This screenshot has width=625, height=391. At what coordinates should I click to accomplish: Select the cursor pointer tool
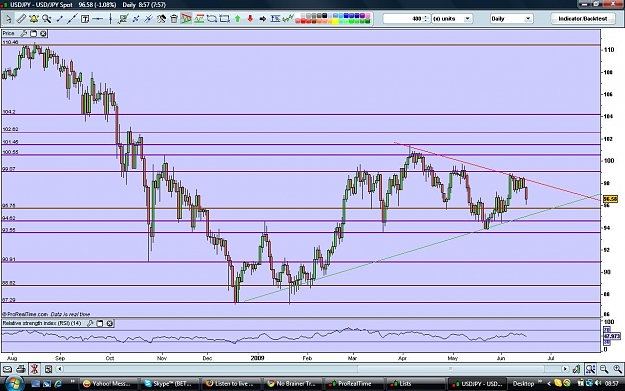(x=8, y=19)
